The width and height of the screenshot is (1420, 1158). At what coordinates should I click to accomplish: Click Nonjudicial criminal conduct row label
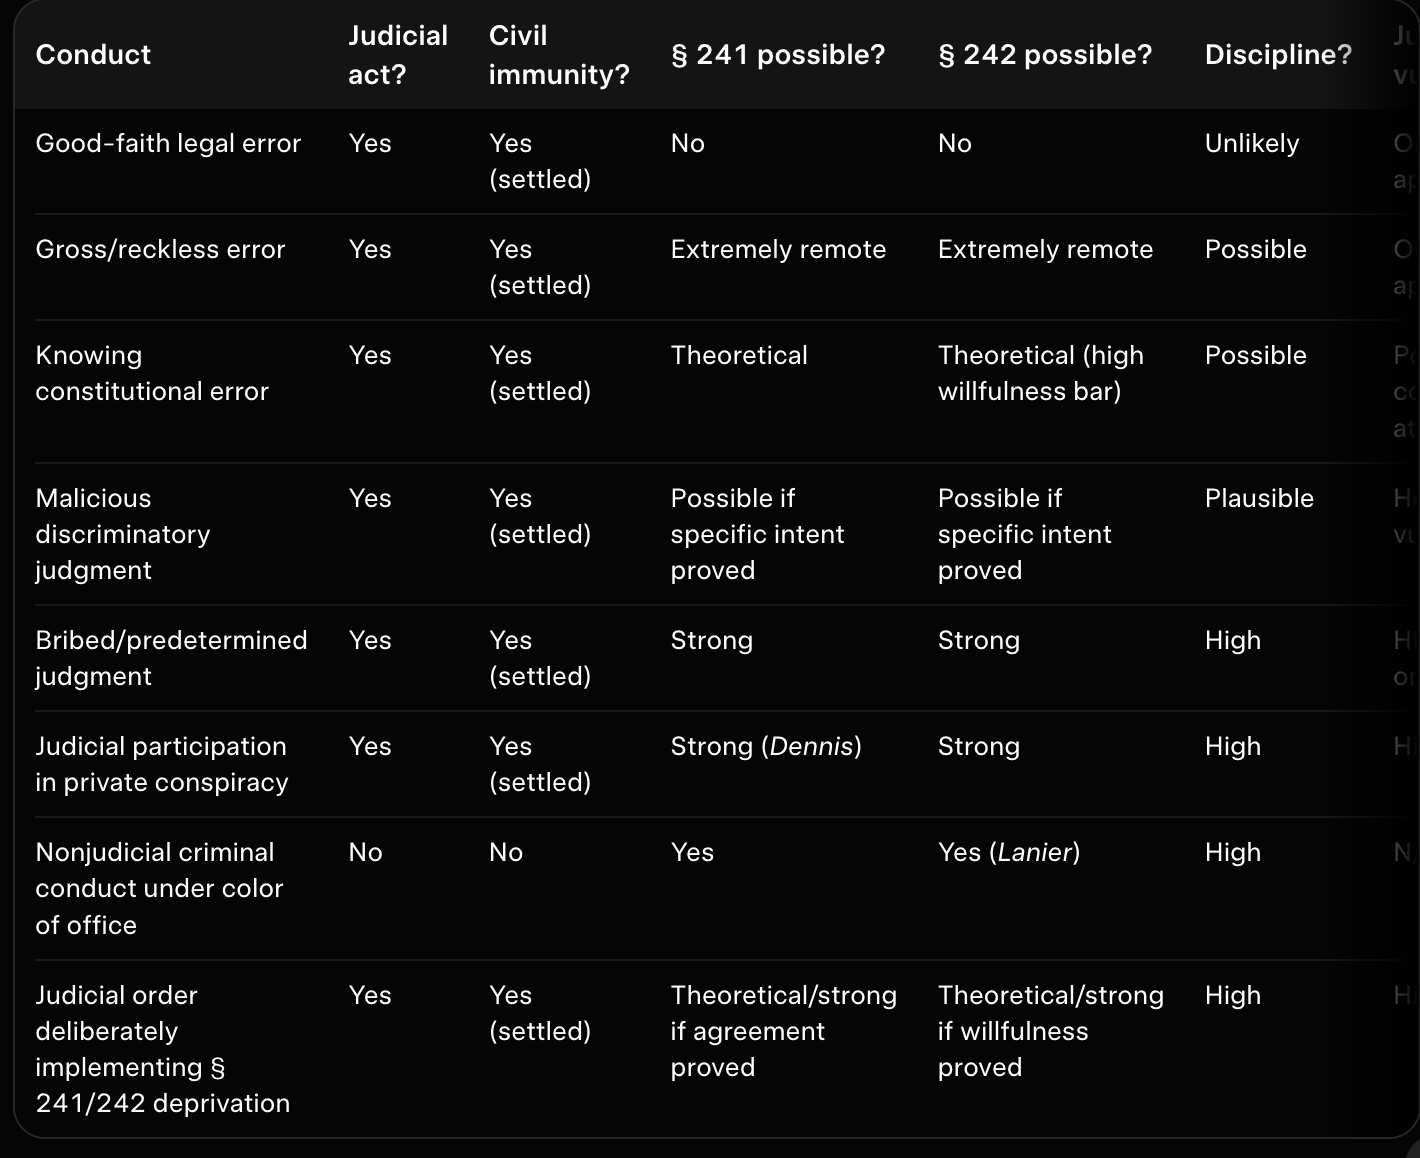pos(159,889)
